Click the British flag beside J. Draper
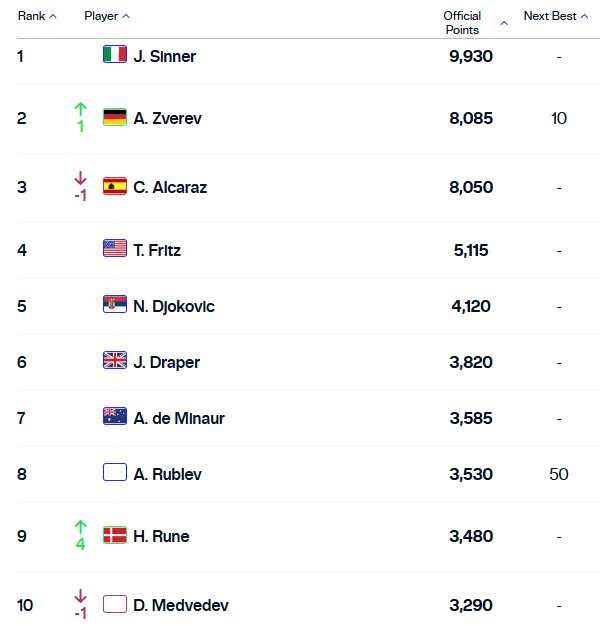 click(114, 361)
